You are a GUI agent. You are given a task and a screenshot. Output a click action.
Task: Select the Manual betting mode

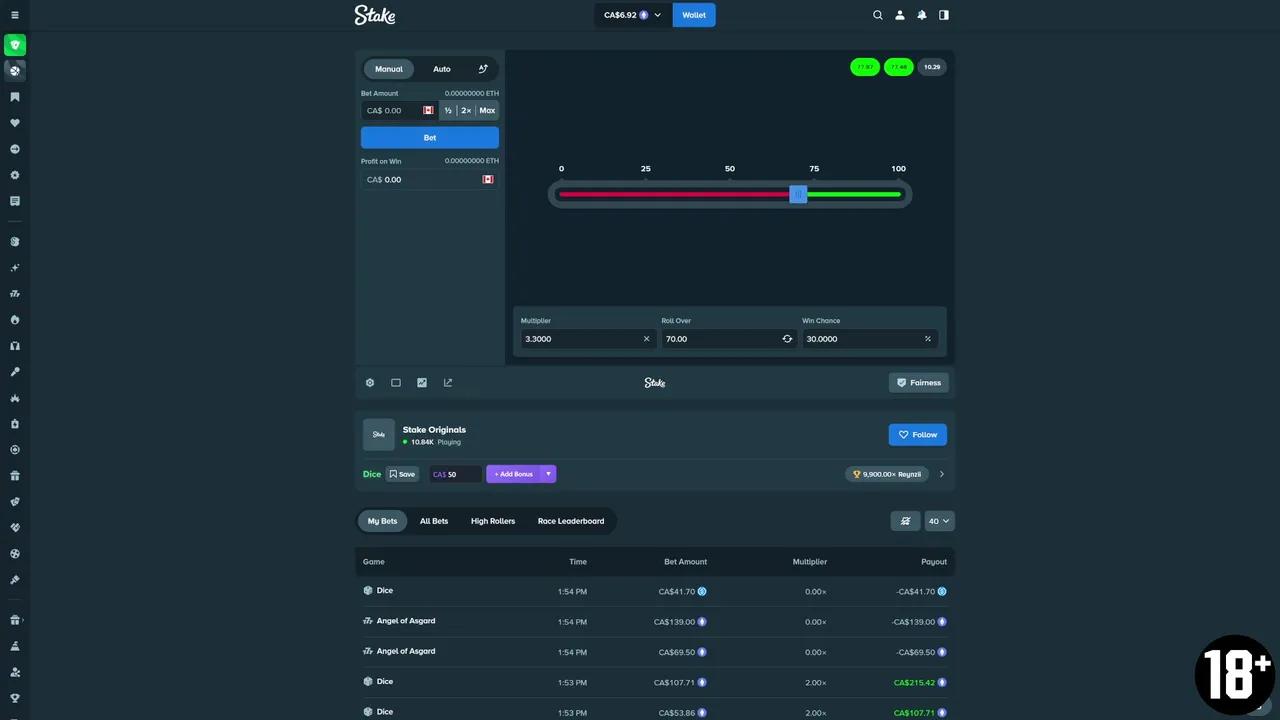click(x=389, y=69)
